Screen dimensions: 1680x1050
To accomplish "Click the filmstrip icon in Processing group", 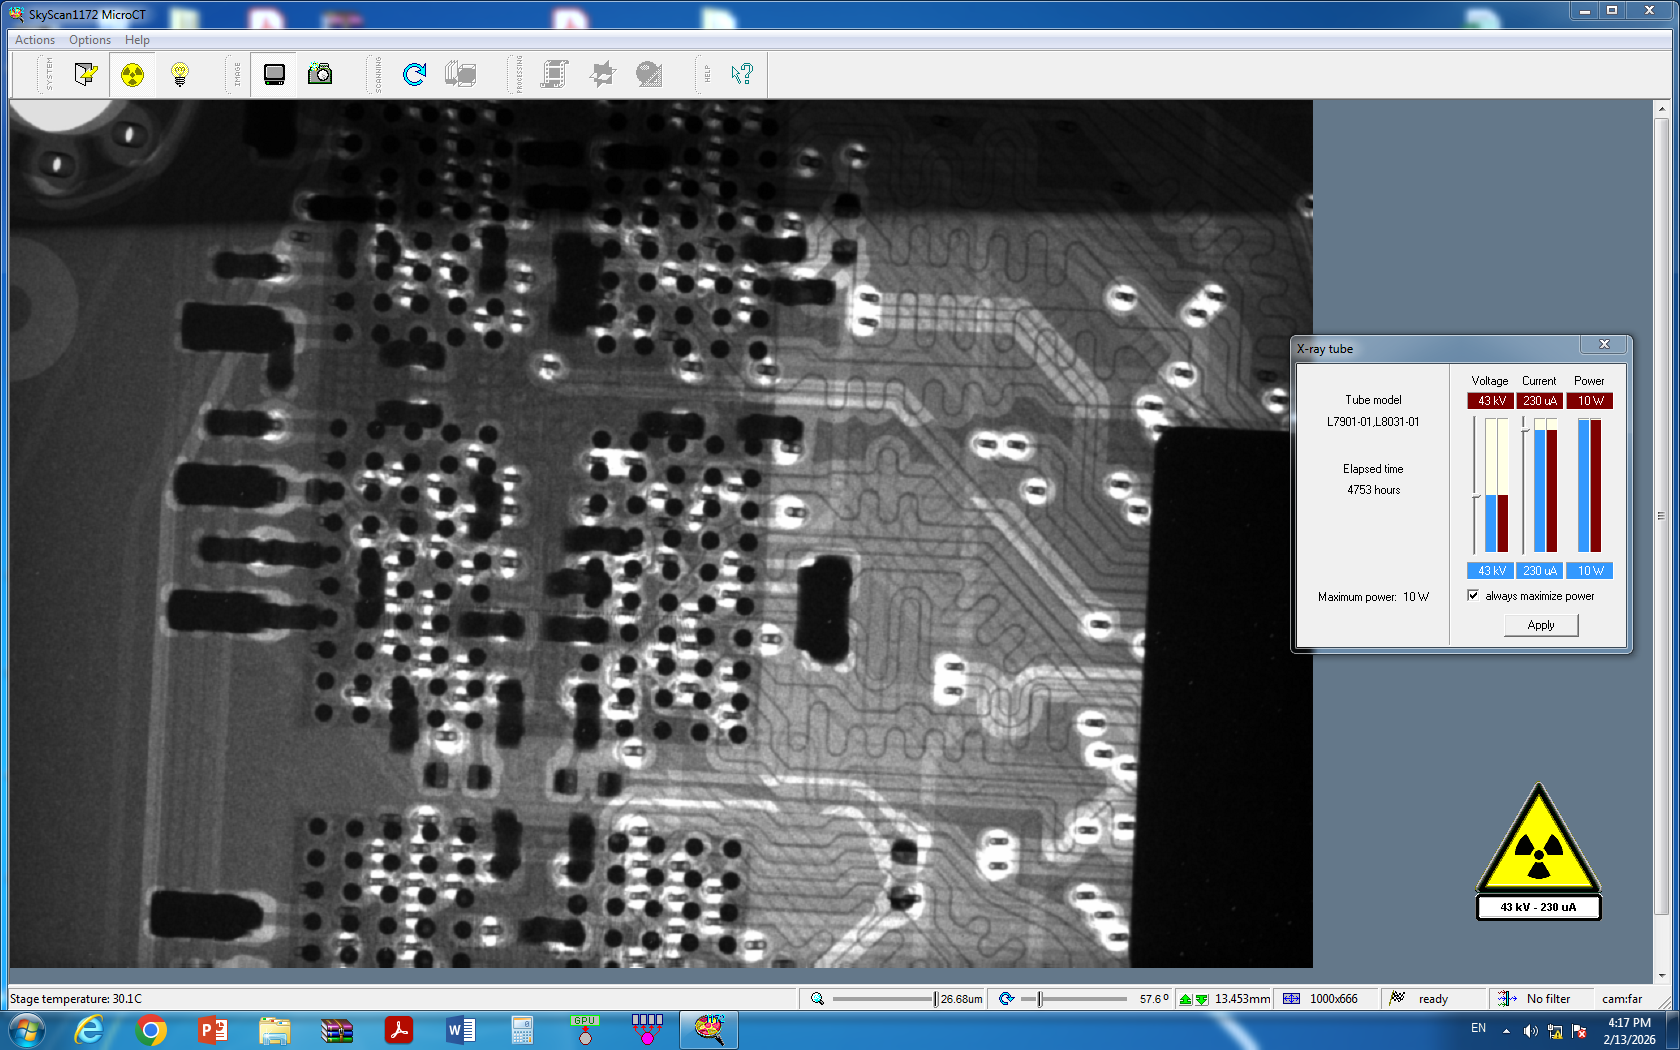I will tap(554, 74).
